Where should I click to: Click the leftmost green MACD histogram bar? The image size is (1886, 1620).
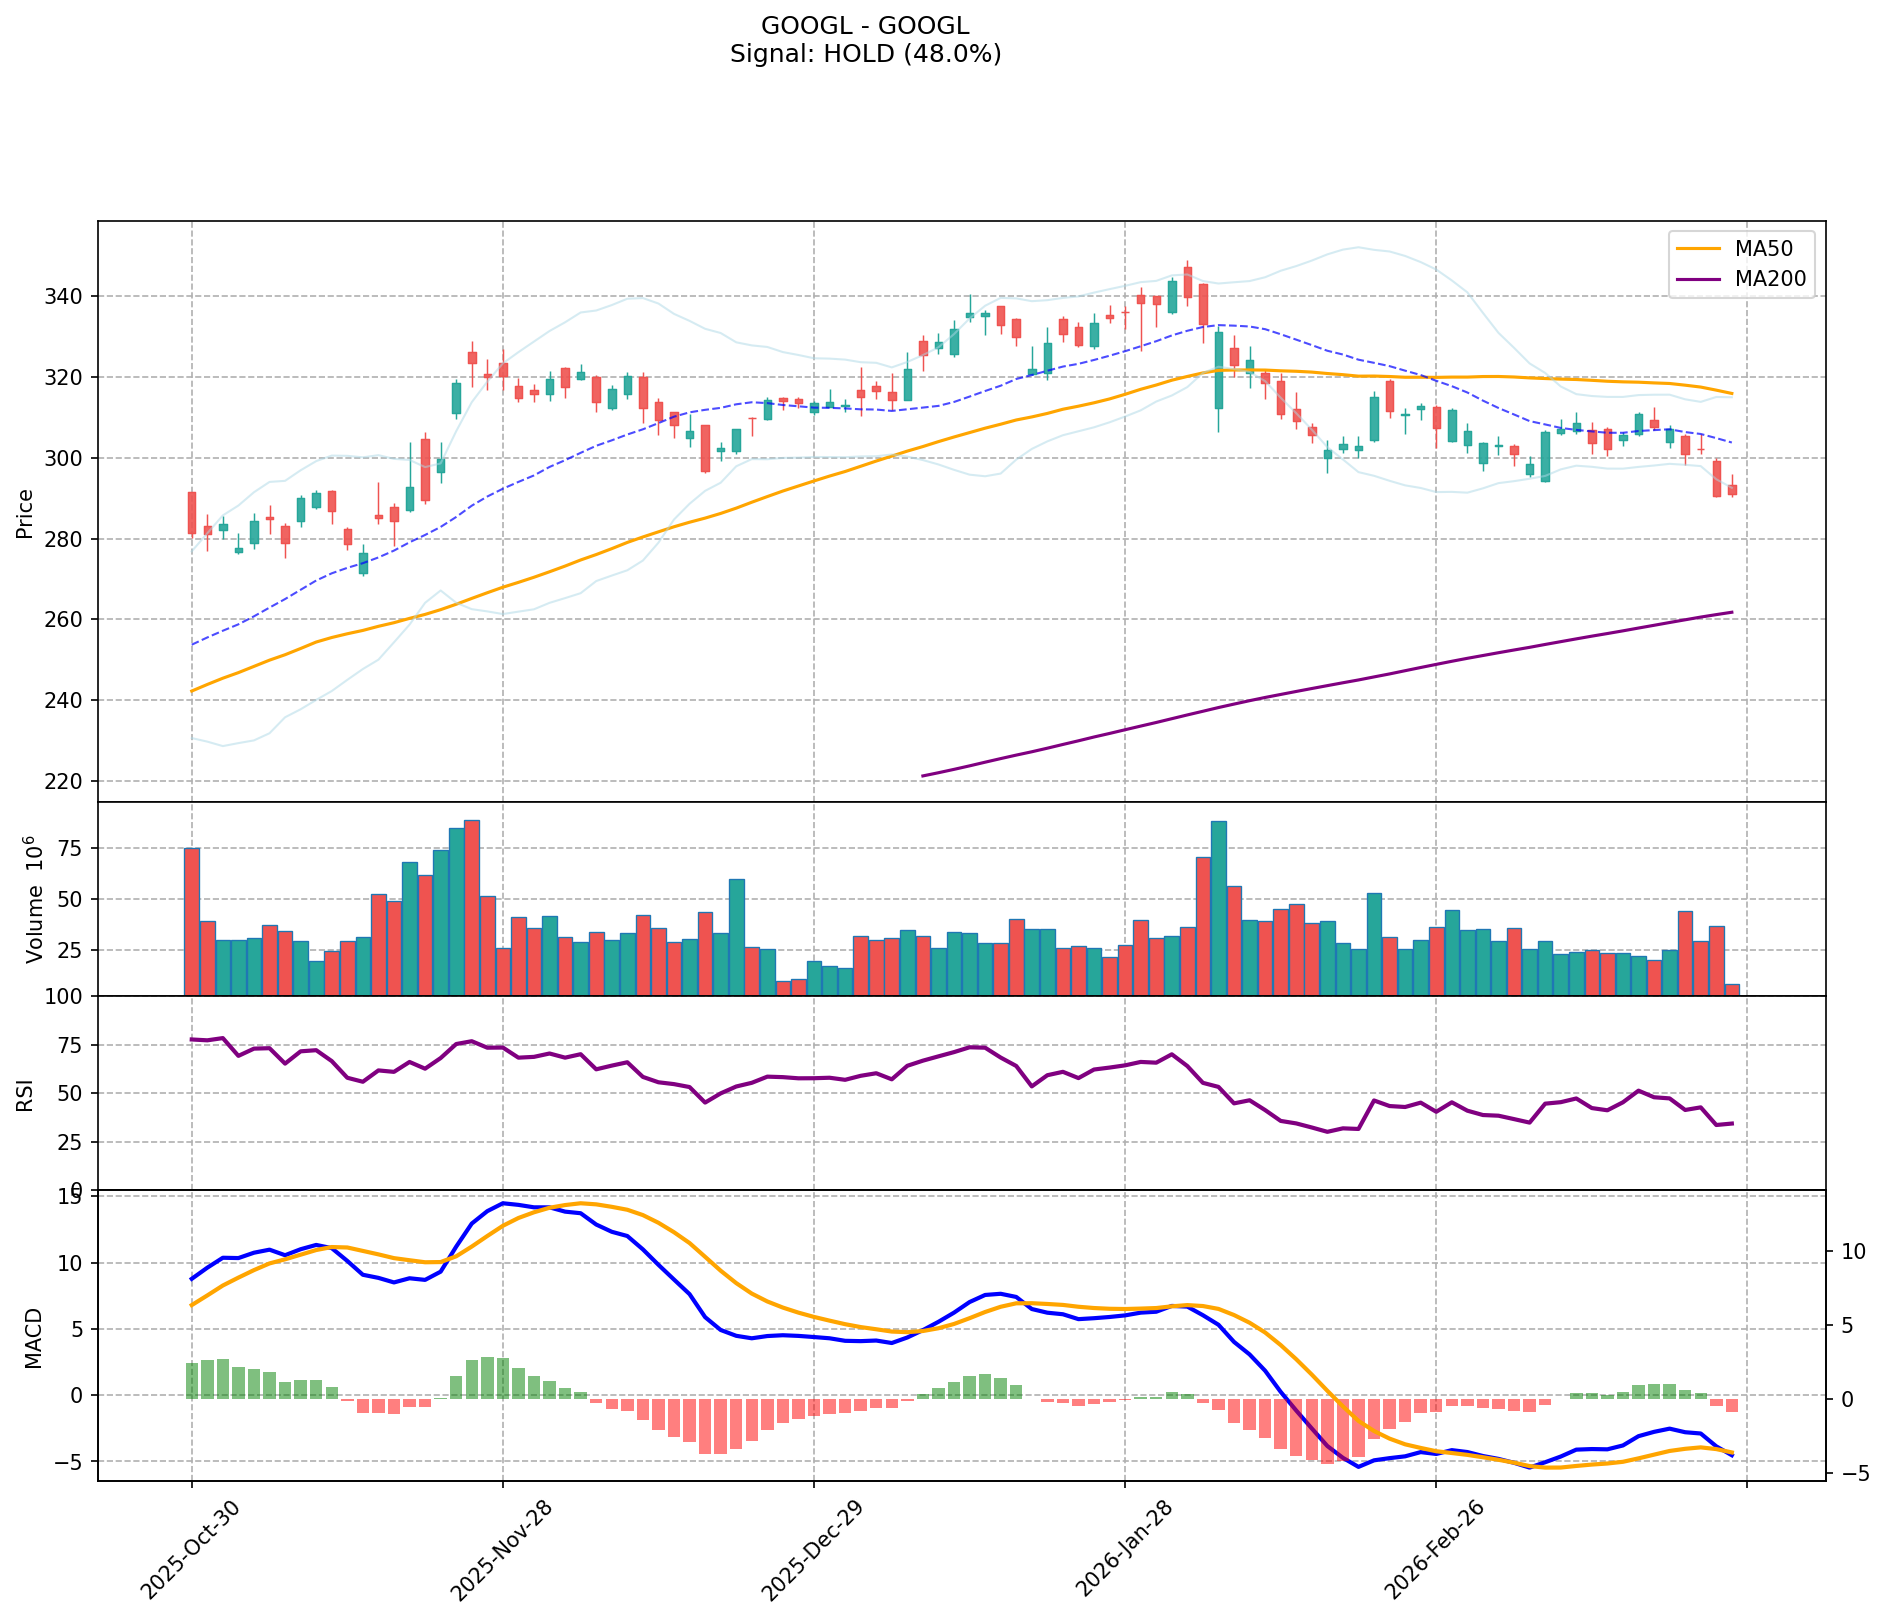click(192, 1380)
